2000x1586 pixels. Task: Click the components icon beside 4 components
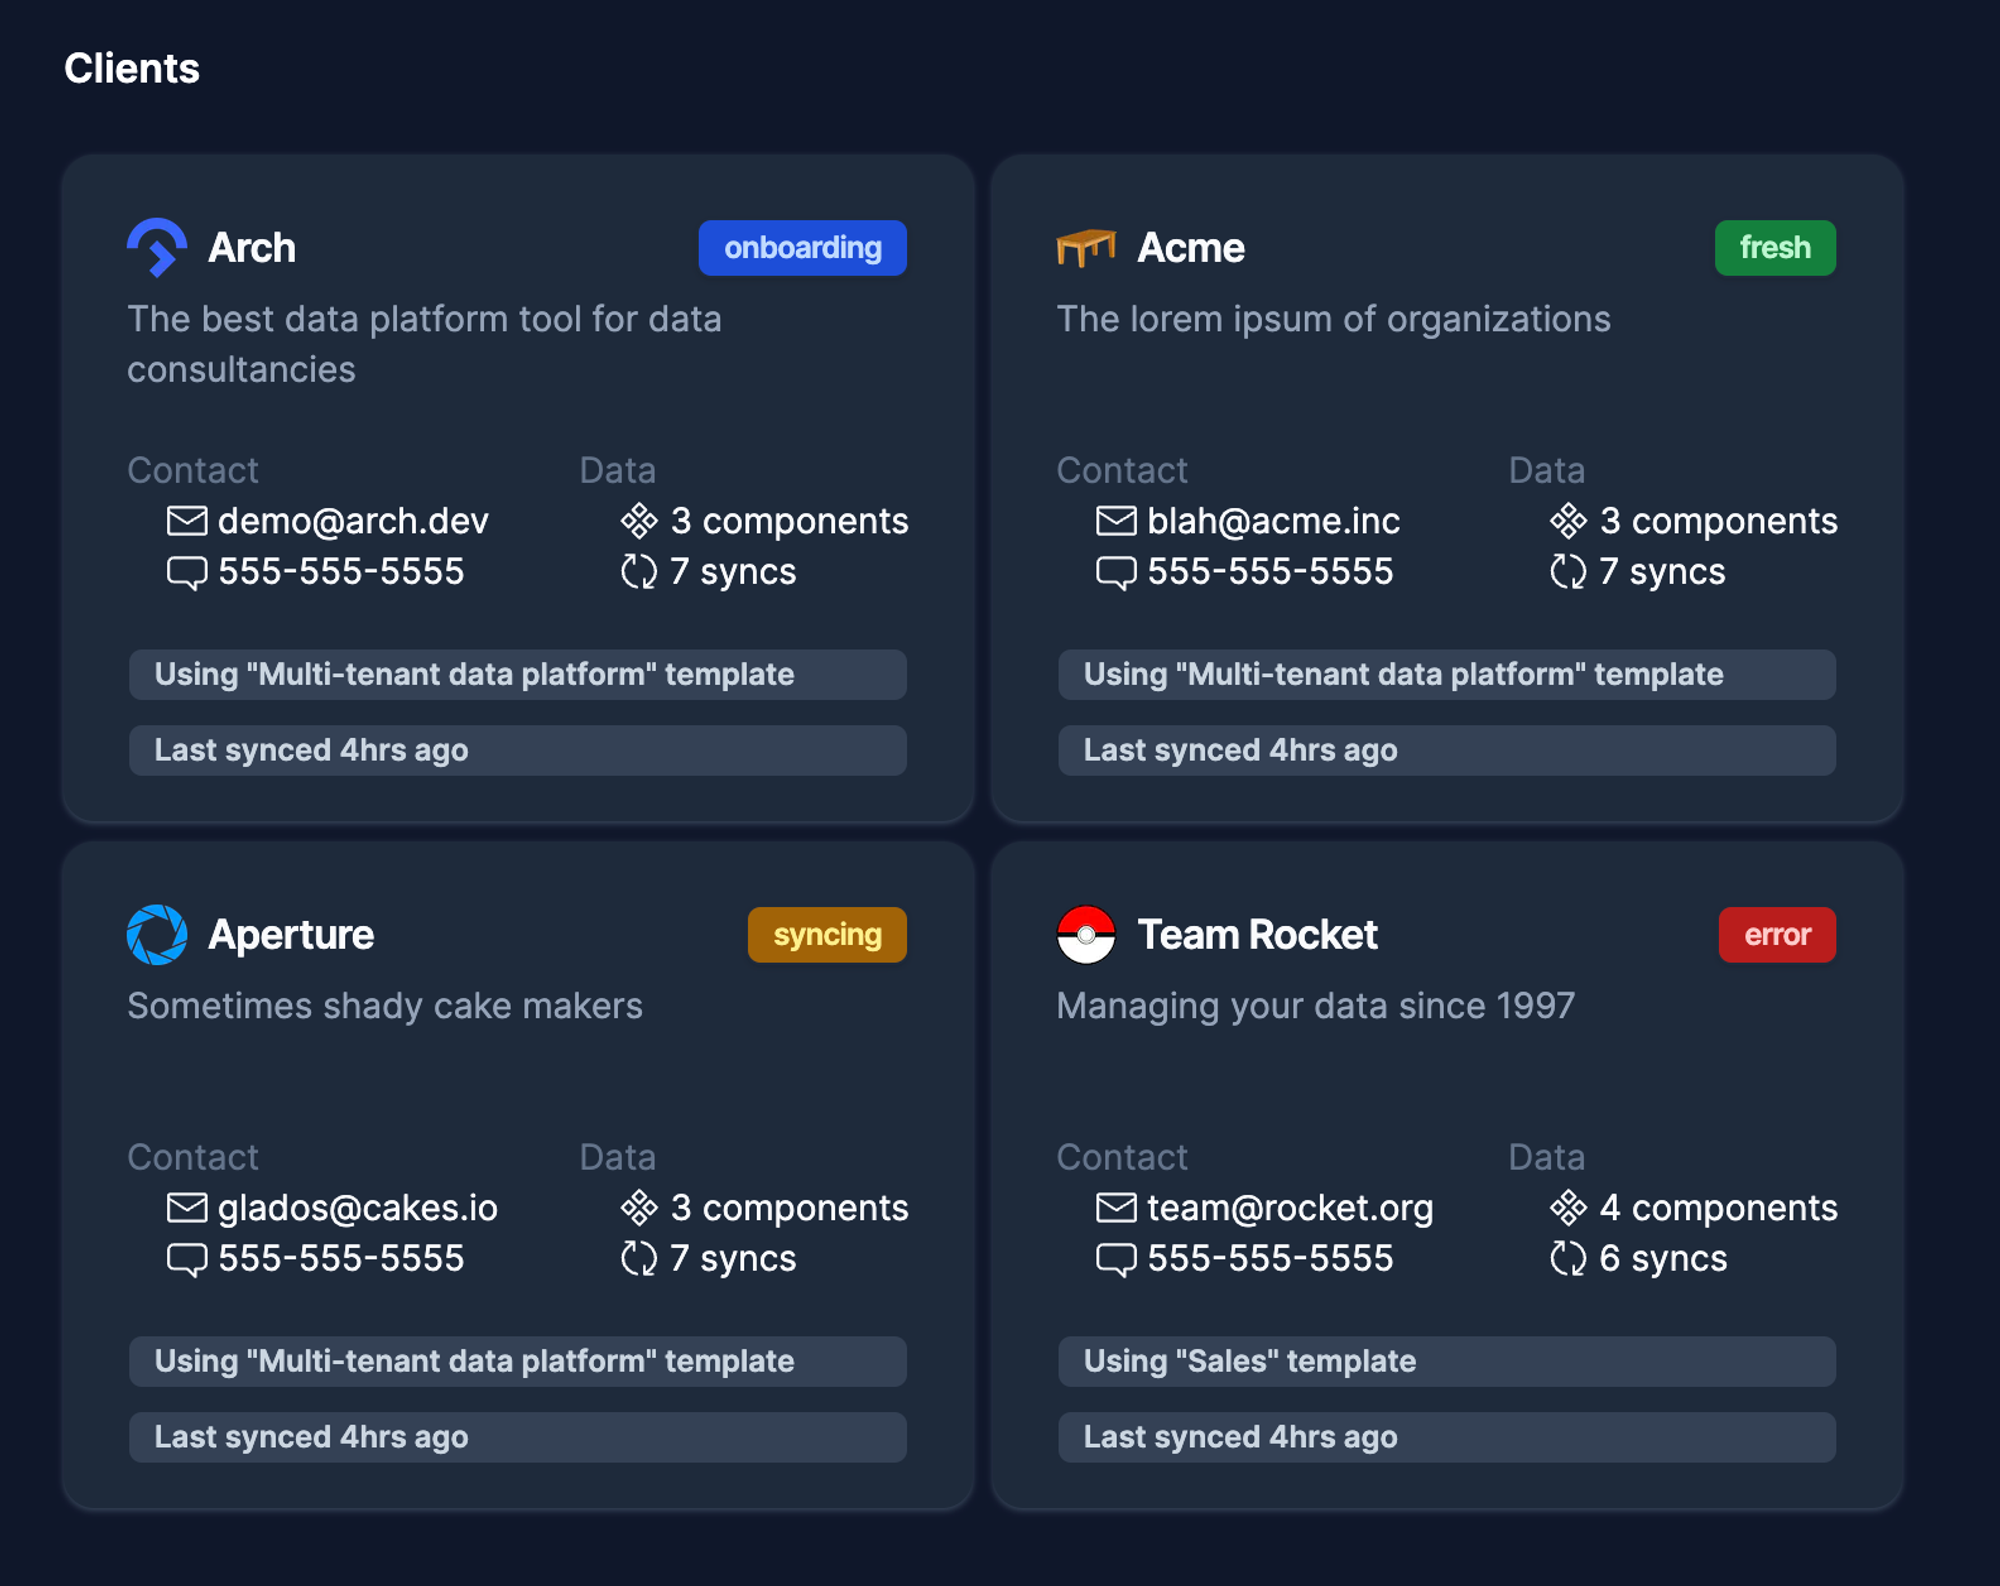(x=1568, y=1208)
